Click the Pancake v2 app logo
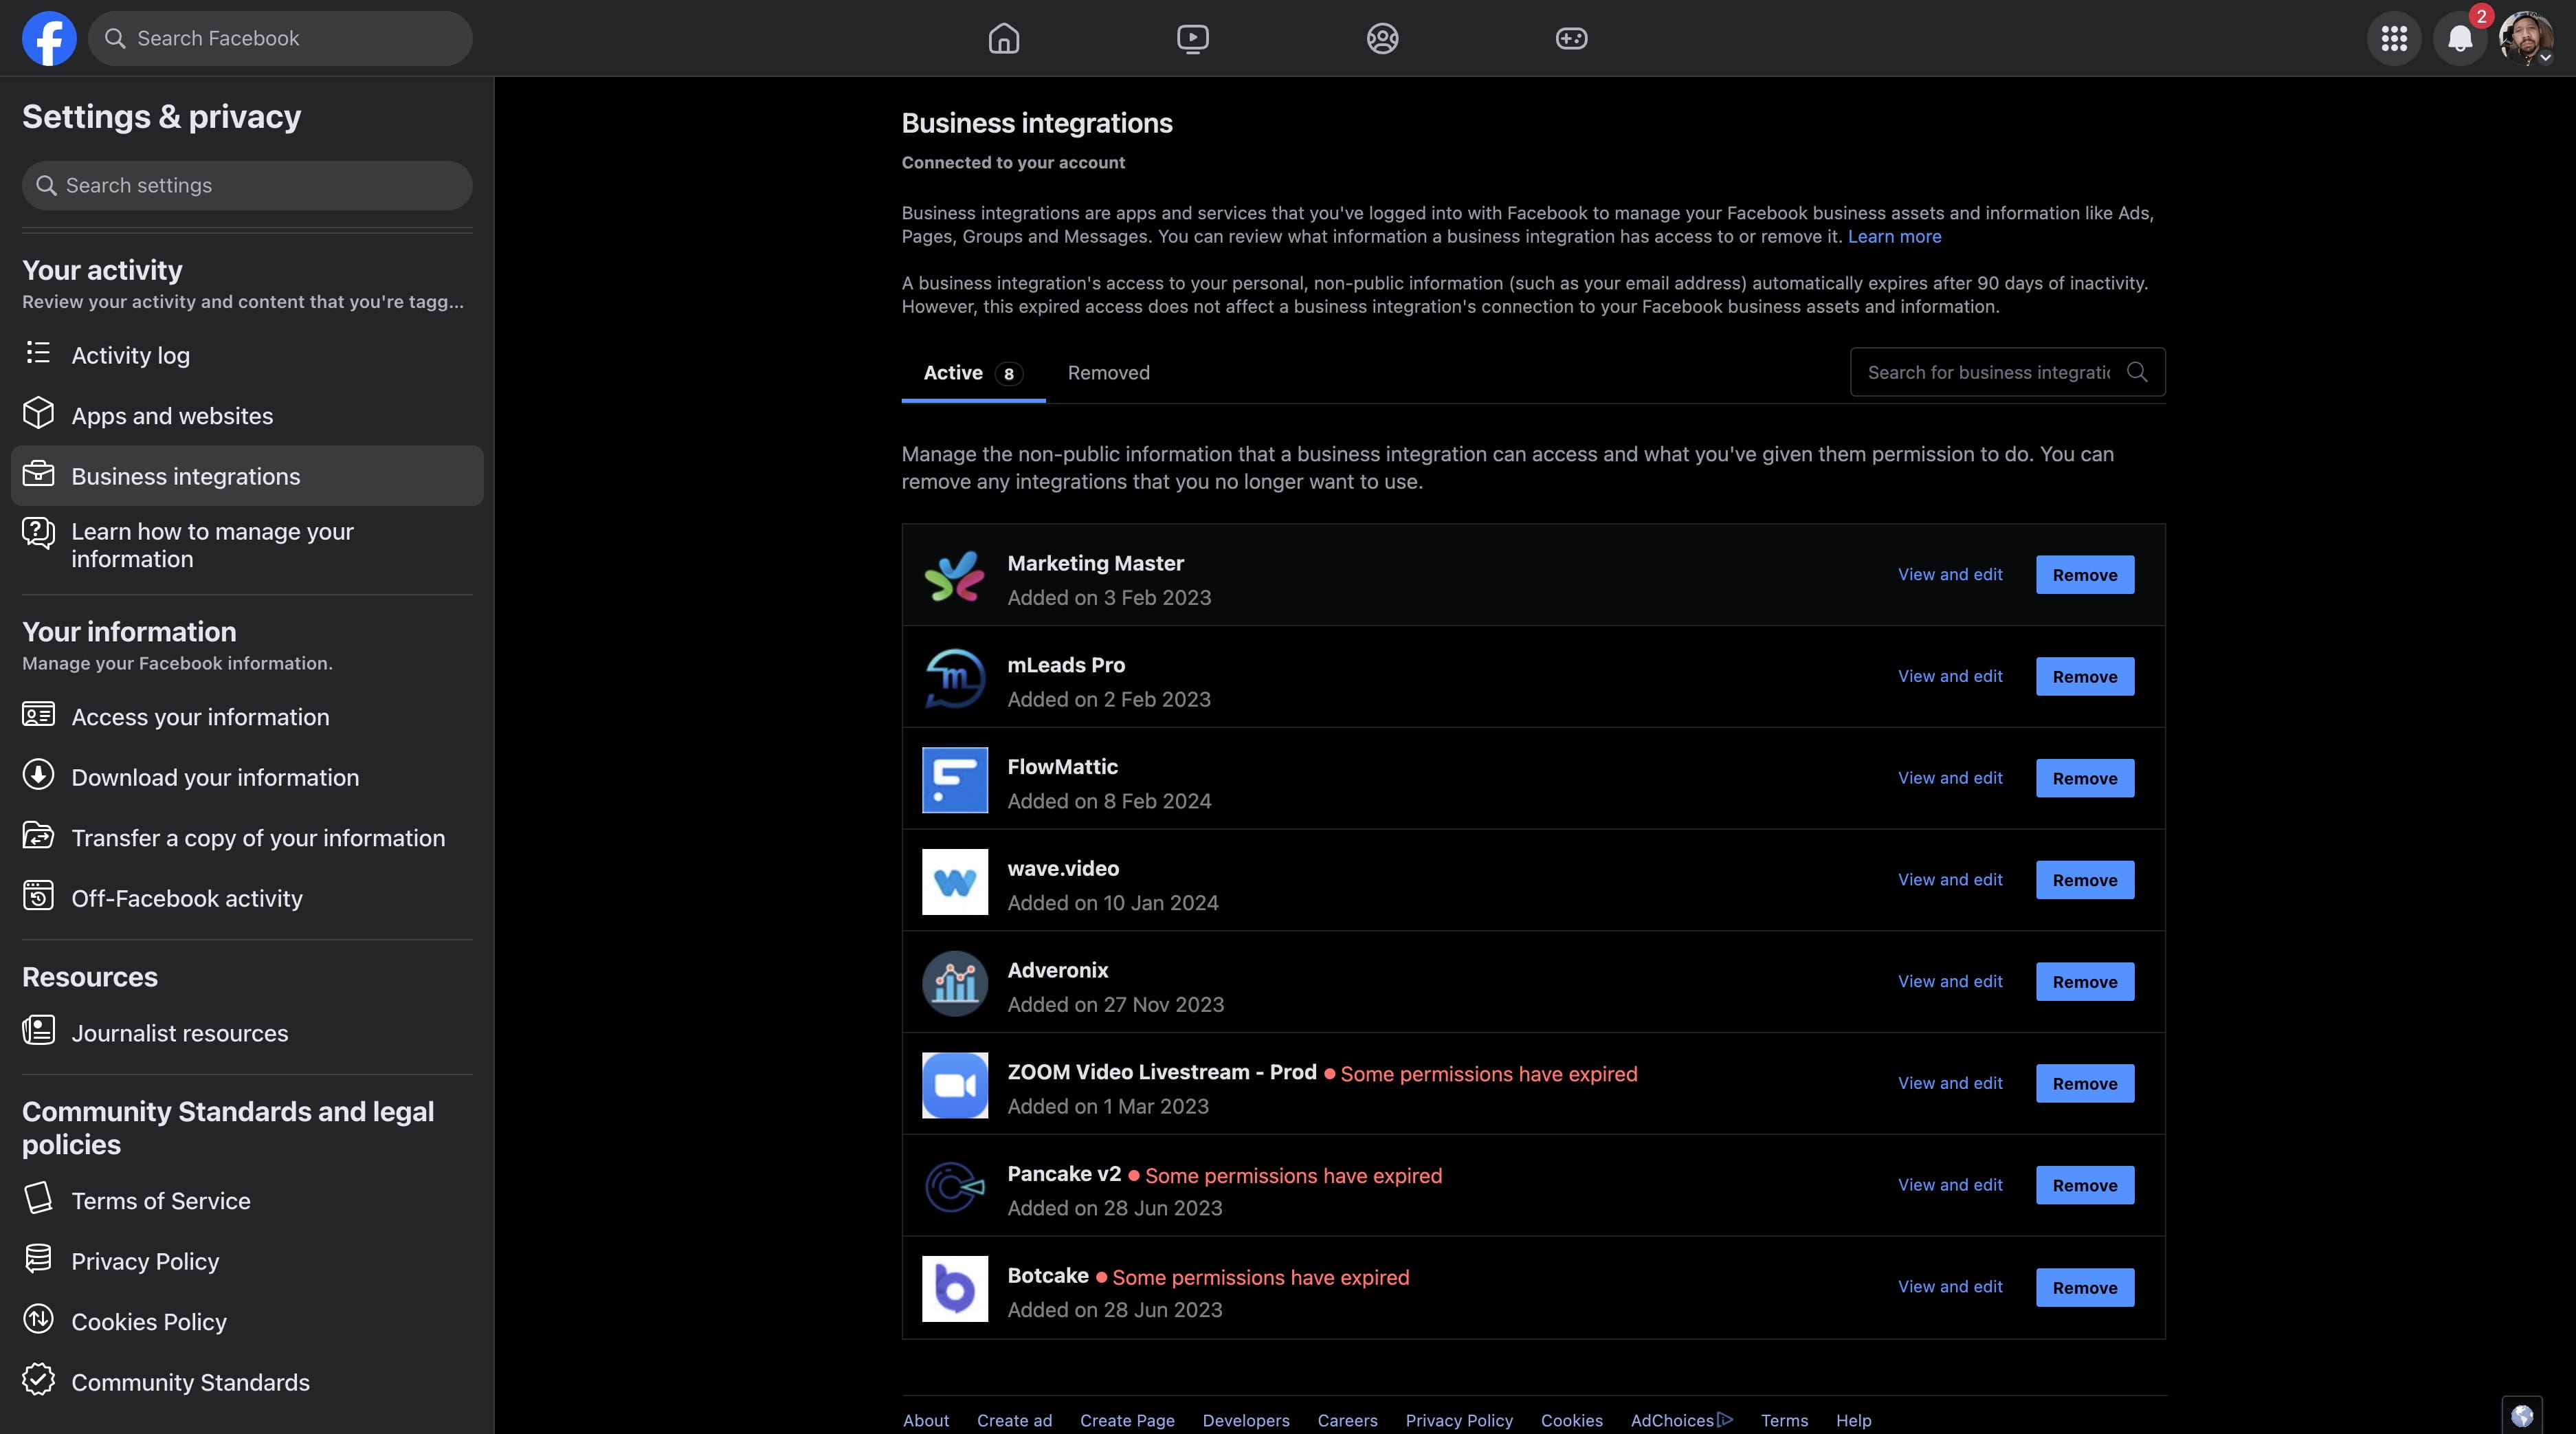This screenshot has height=1434, width=2576. tap(954, 1187)
